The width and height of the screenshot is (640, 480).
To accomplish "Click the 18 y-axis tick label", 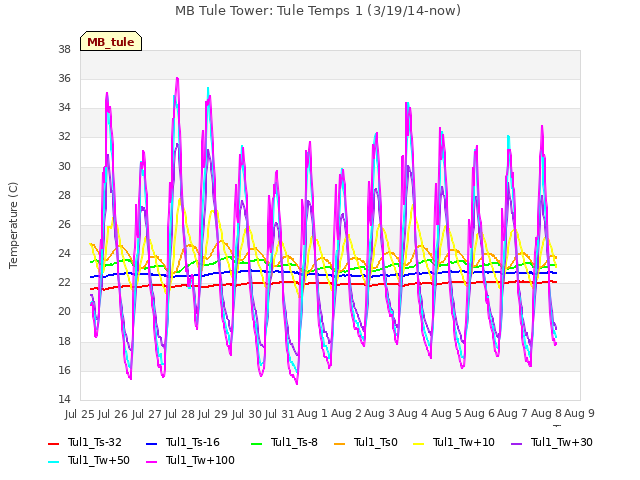I will 64,341.
